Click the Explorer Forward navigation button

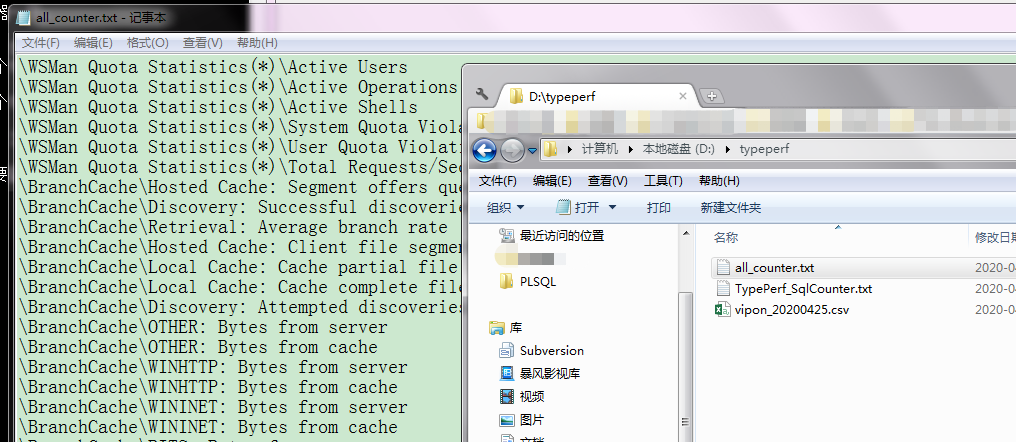pyautogui.click(x=512, y=150)
